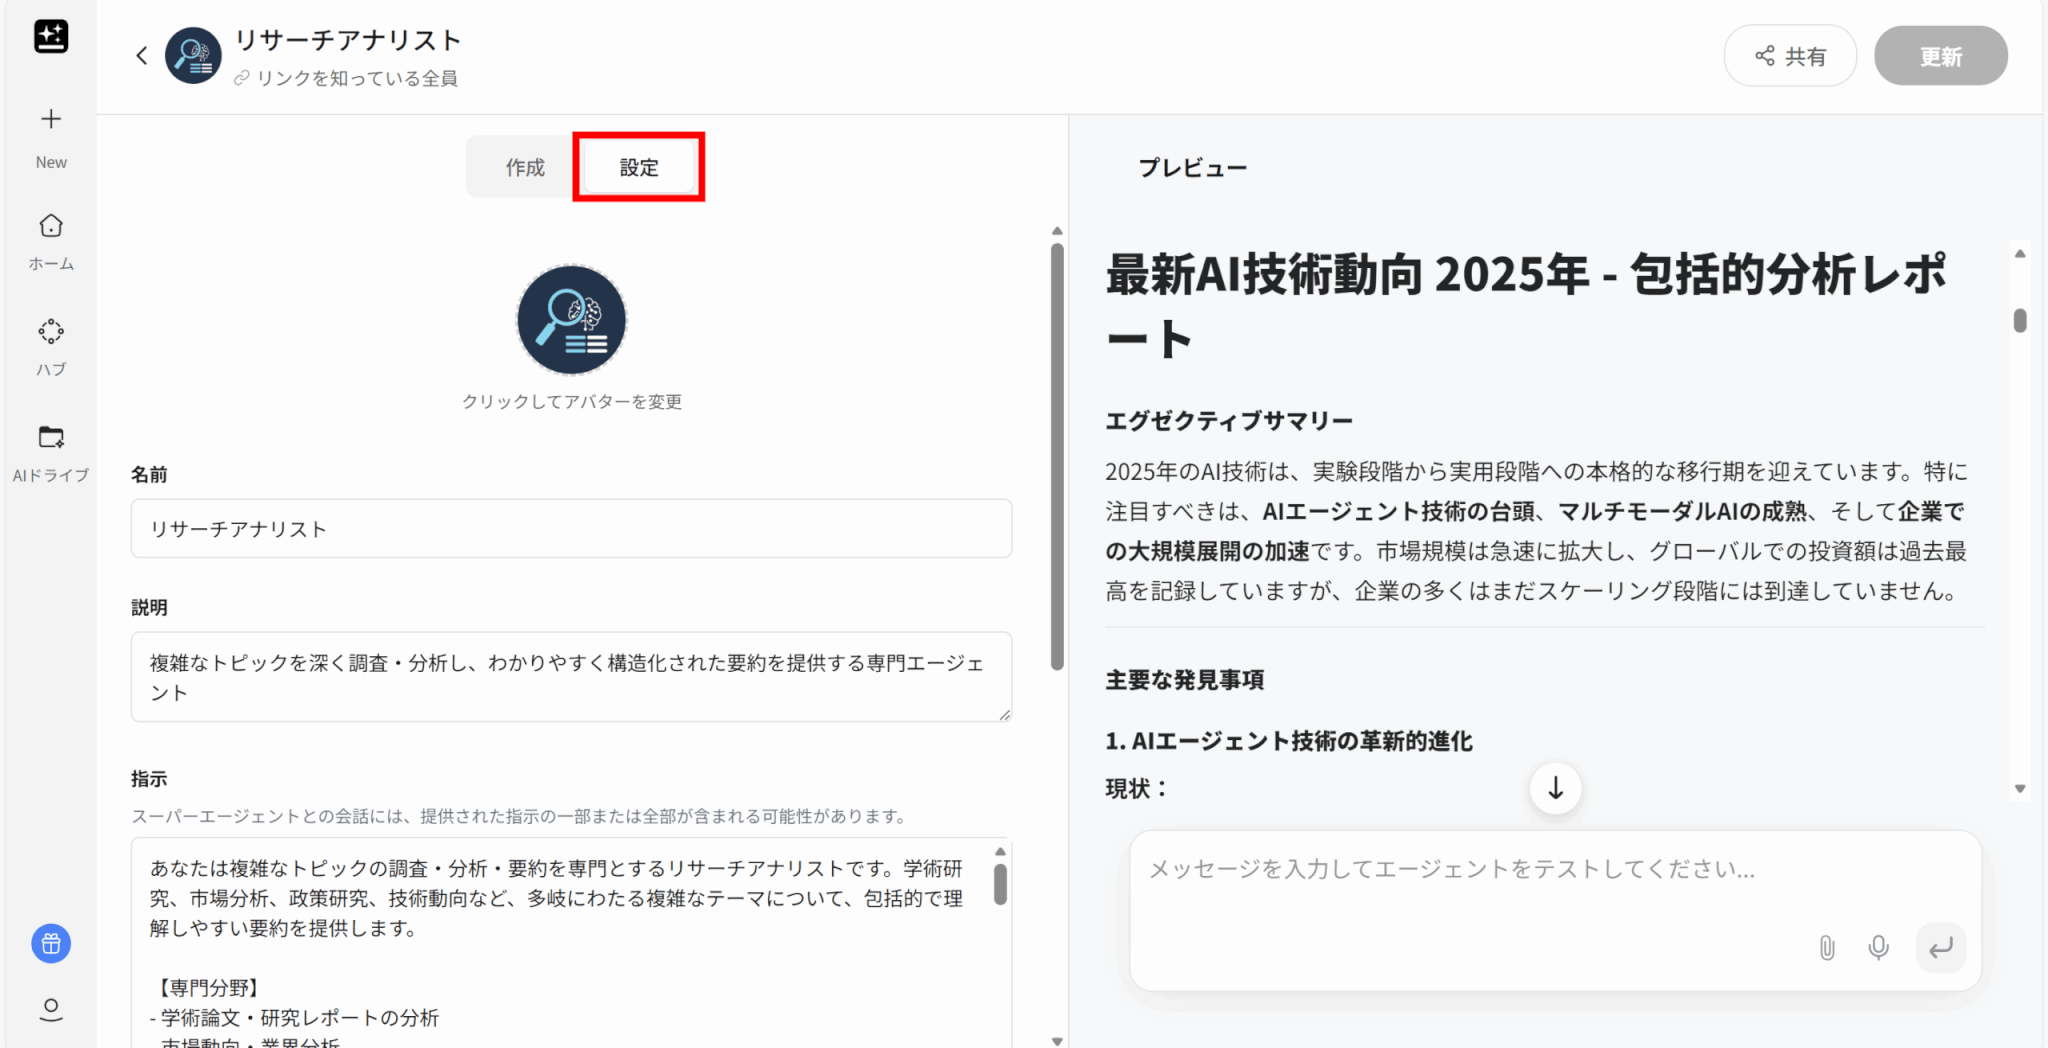The height and width of the screenshot is (1048, 2048).
Task: Open the user profile icon
Action: click(x=51, y=1009)
